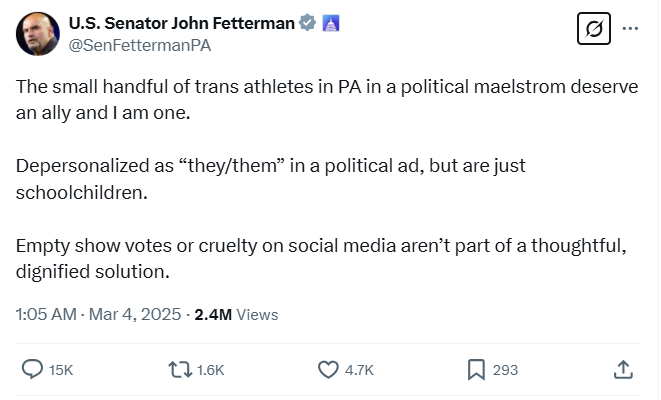Share the post via upload arrow icon
The height and width of the screenshot is (400, 661).
[622, 370]
